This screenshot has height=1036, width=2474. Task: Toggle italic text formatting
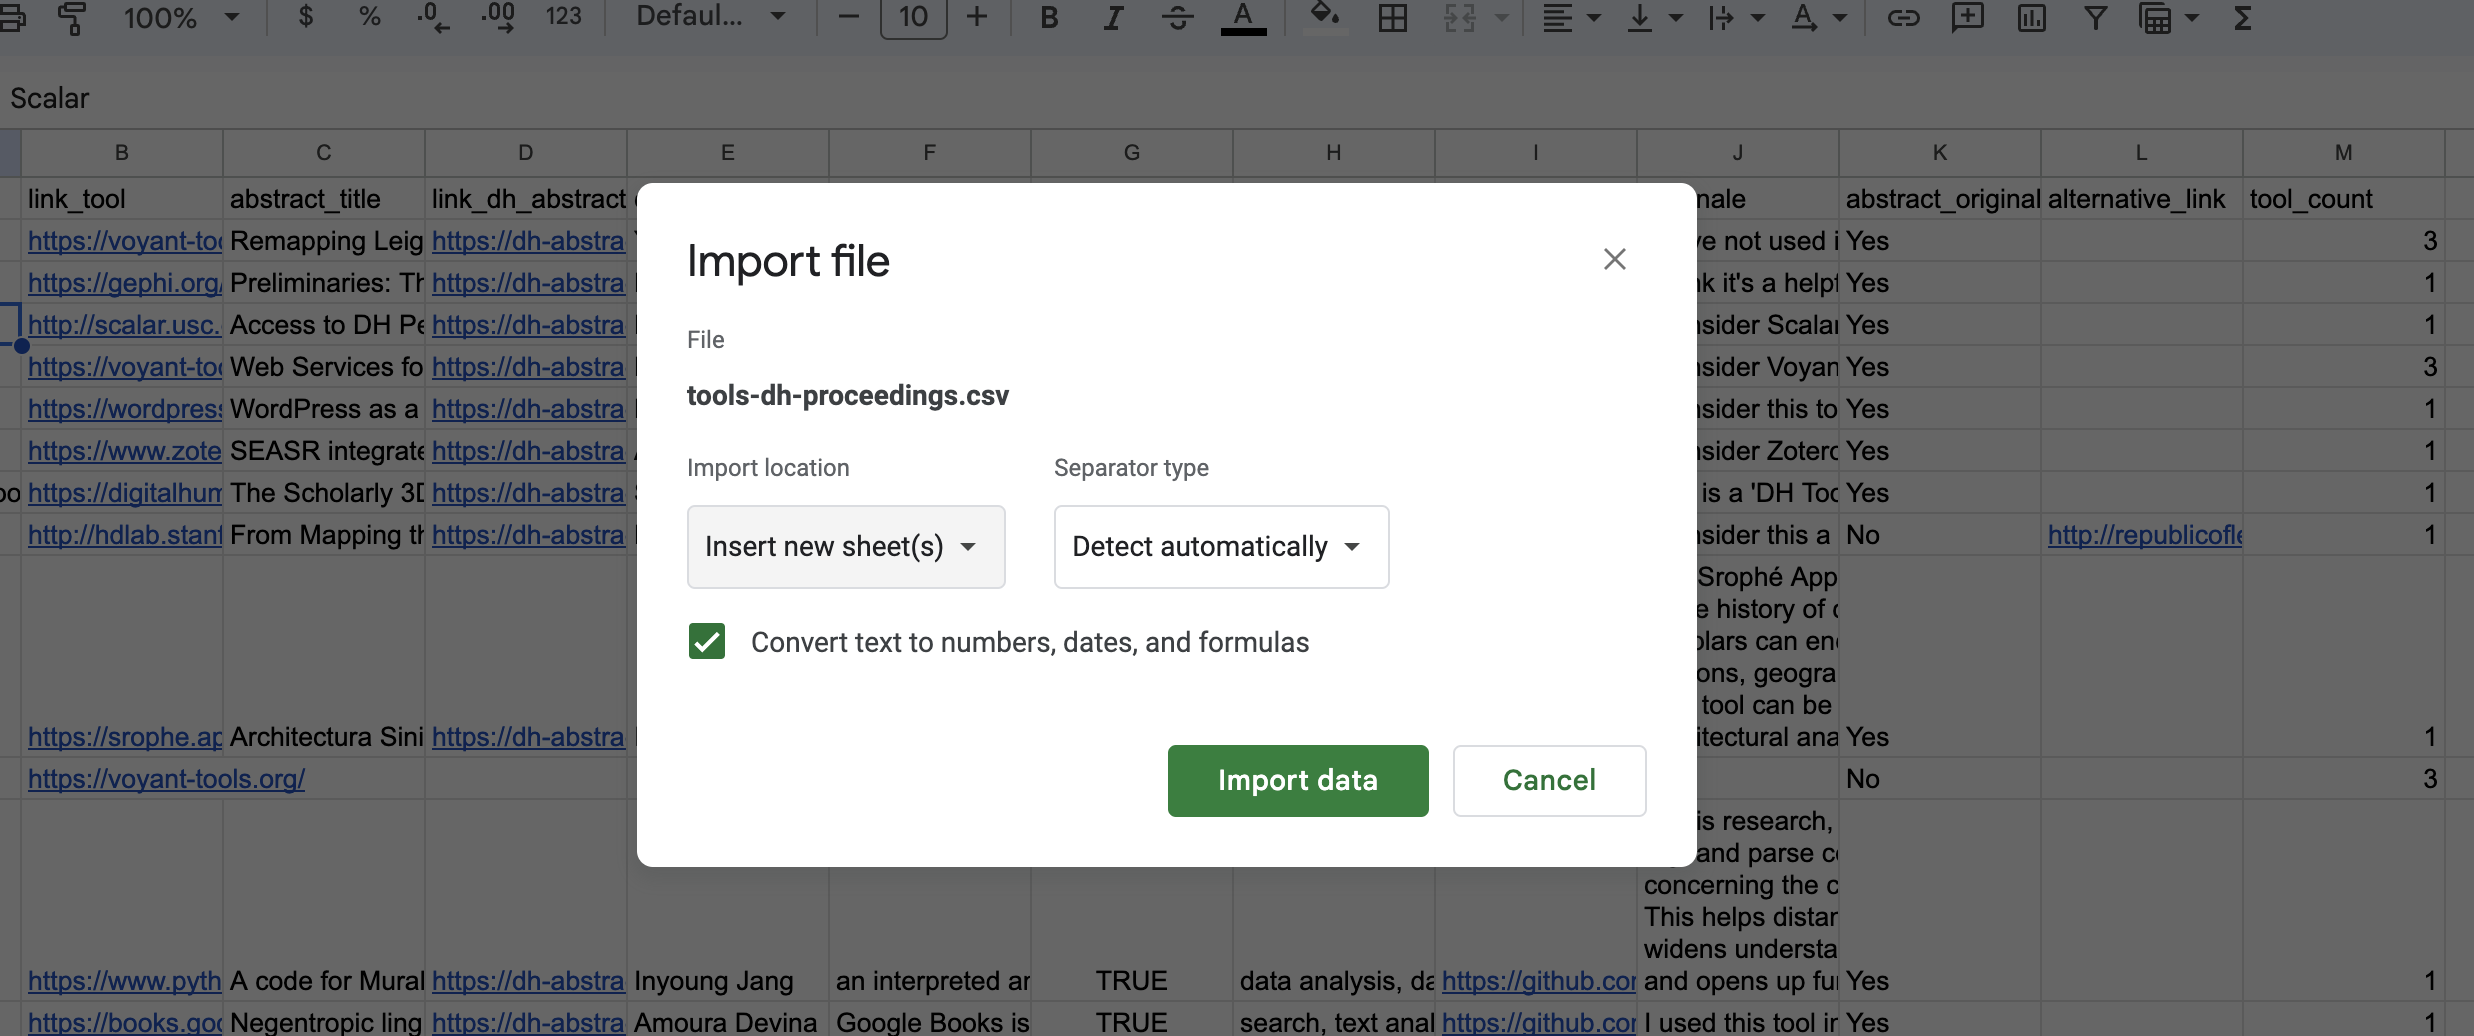click(1113, 18)
